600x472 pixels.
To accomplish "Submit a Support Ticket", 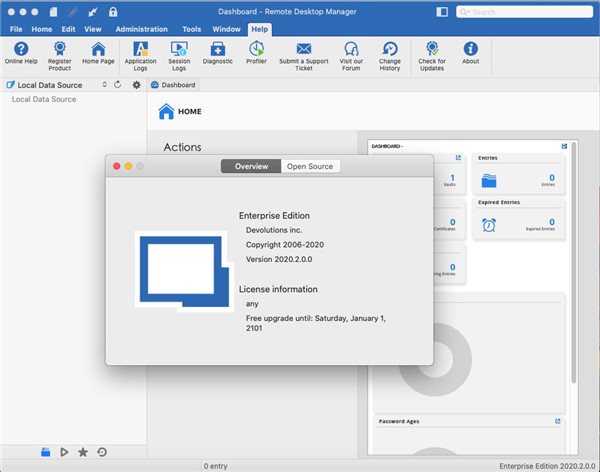I will 304,56.
